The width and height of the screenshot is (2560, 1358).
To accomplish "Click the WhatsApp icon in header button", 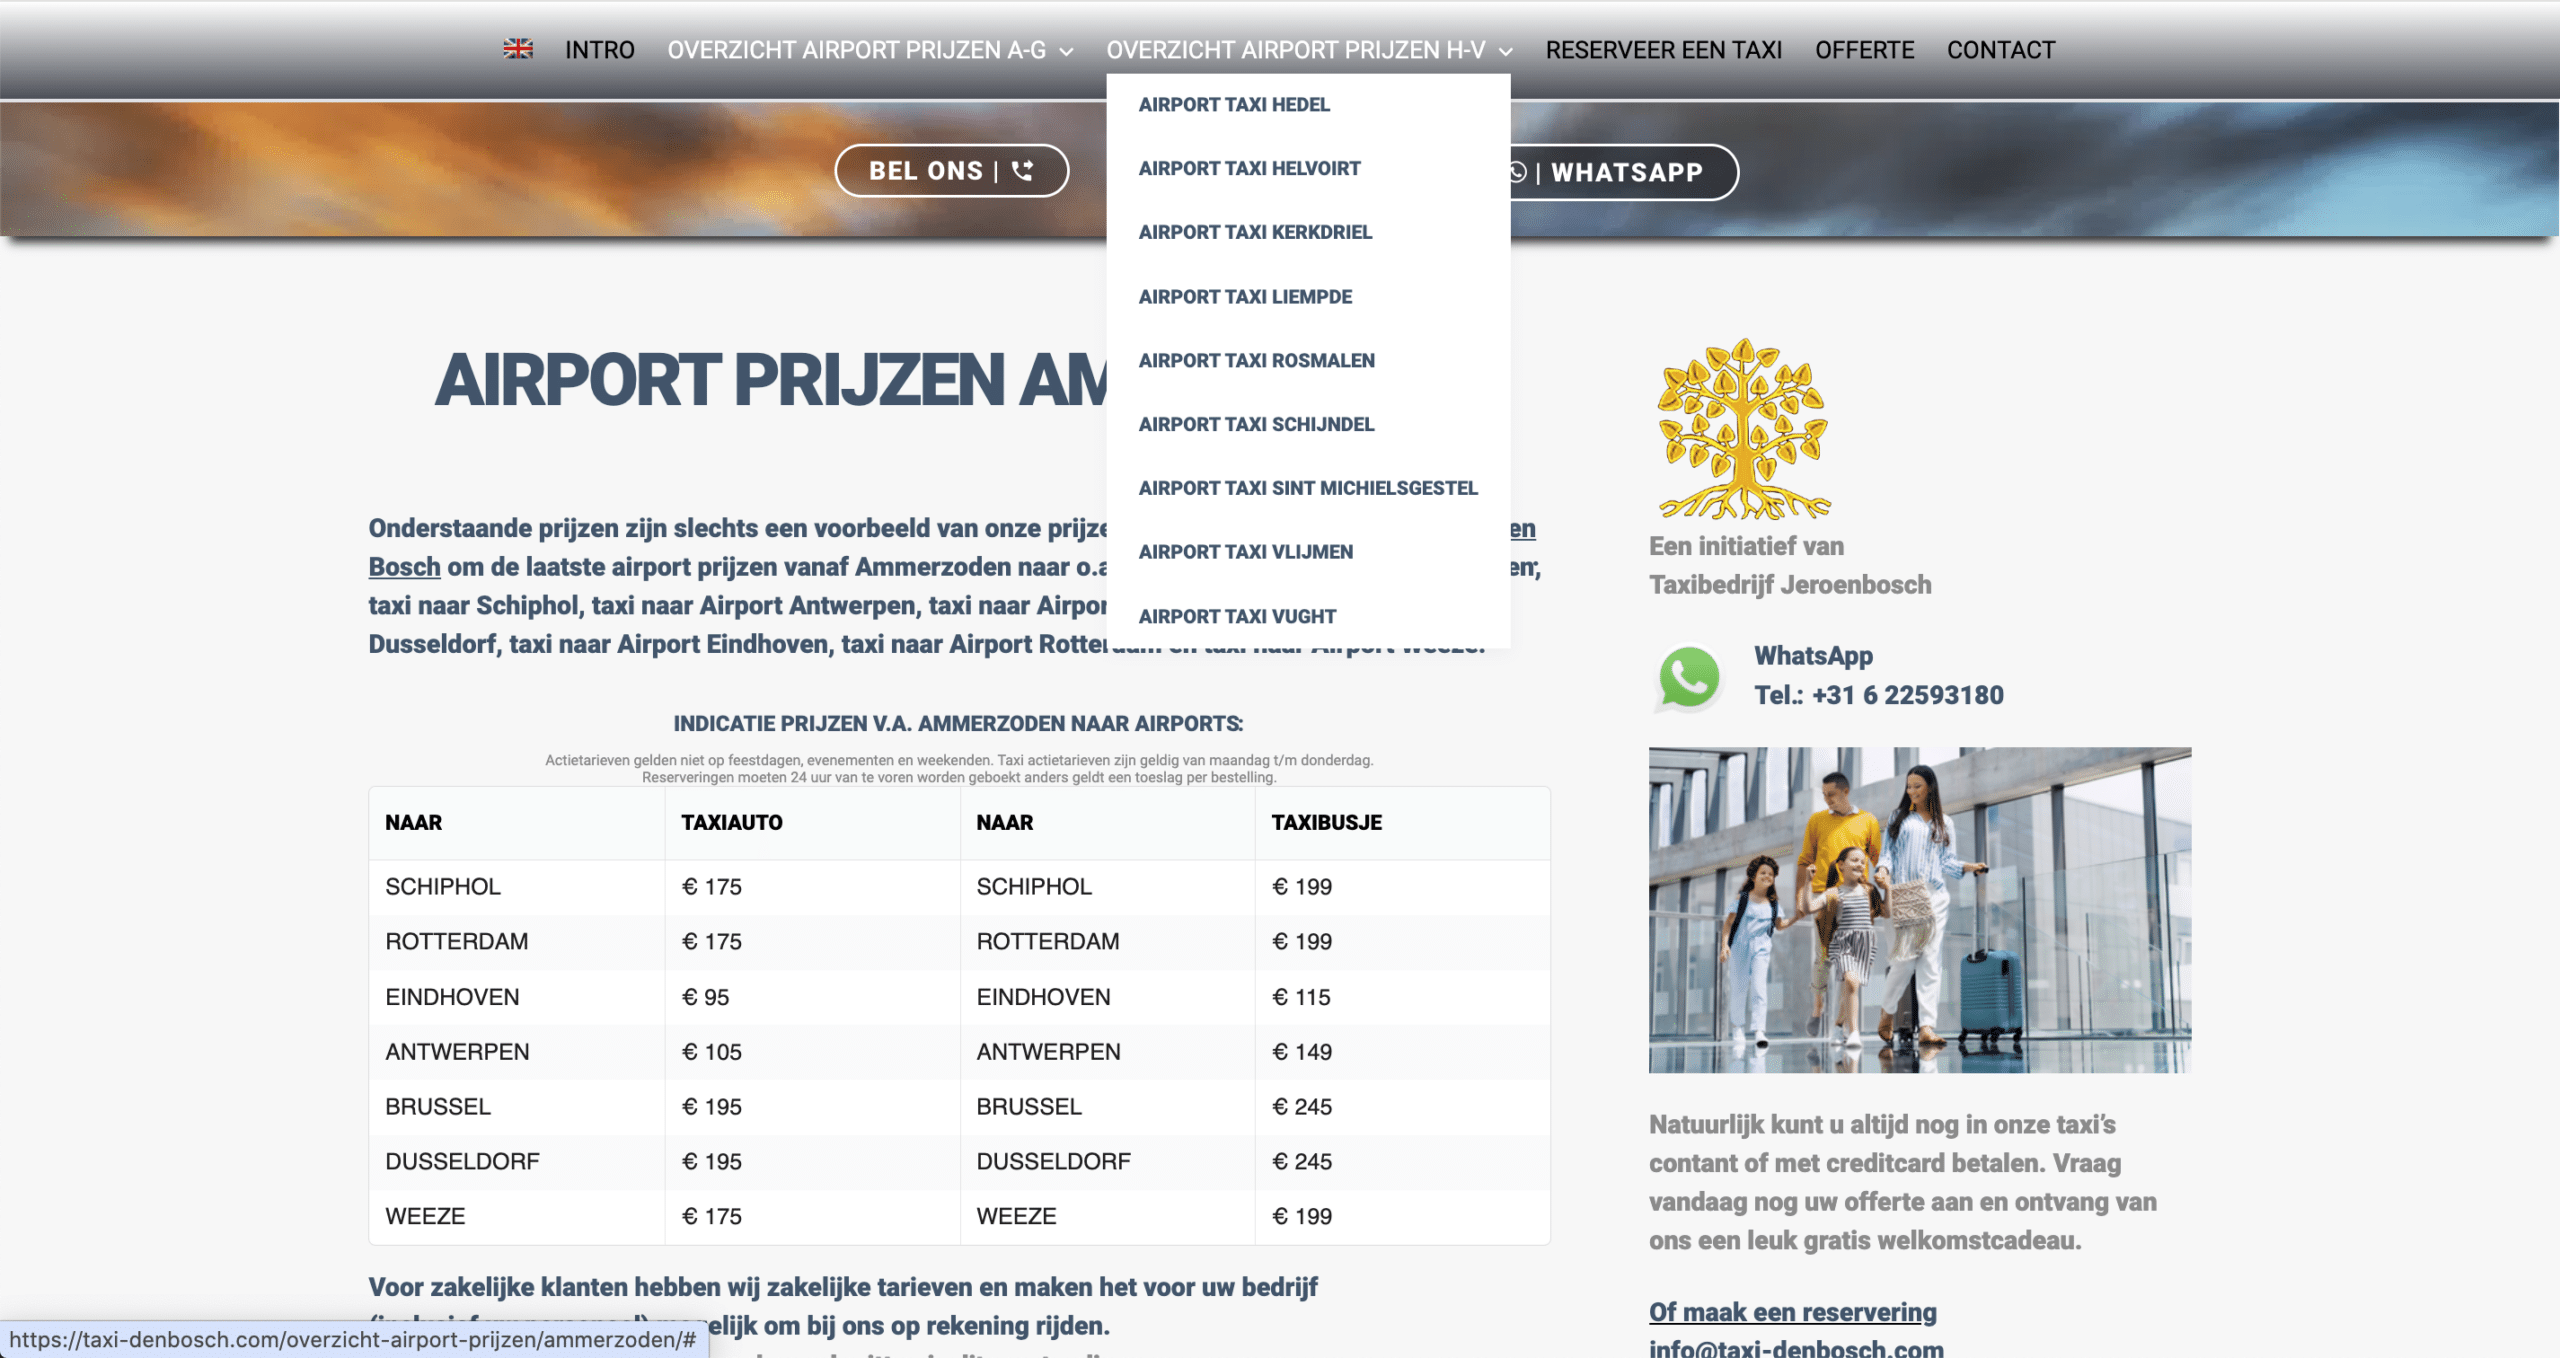I will point(1517,172).
